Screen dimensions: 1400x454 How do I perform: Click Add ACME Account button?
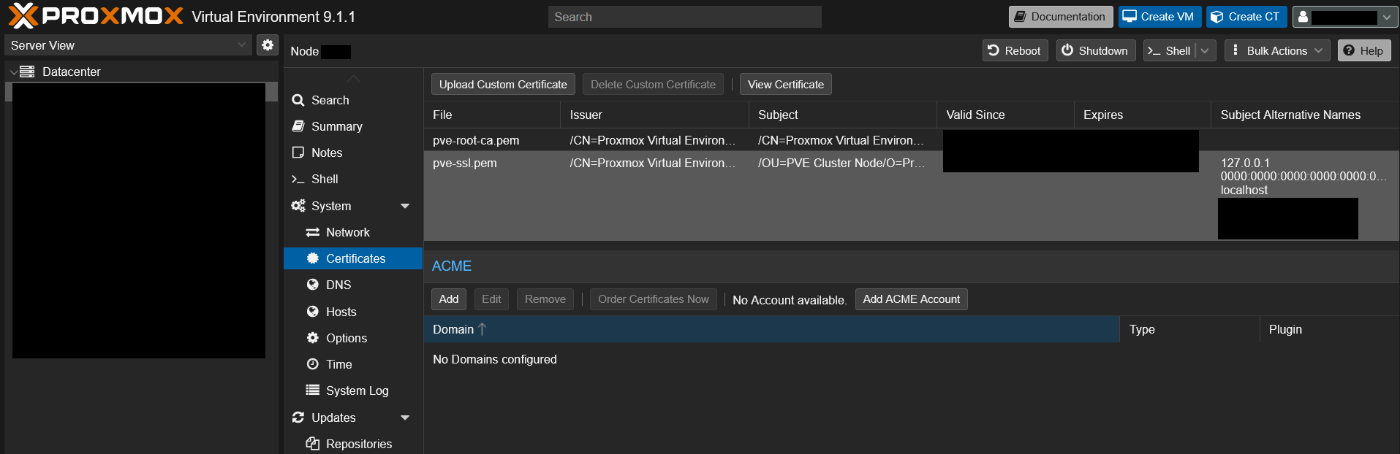911,299
